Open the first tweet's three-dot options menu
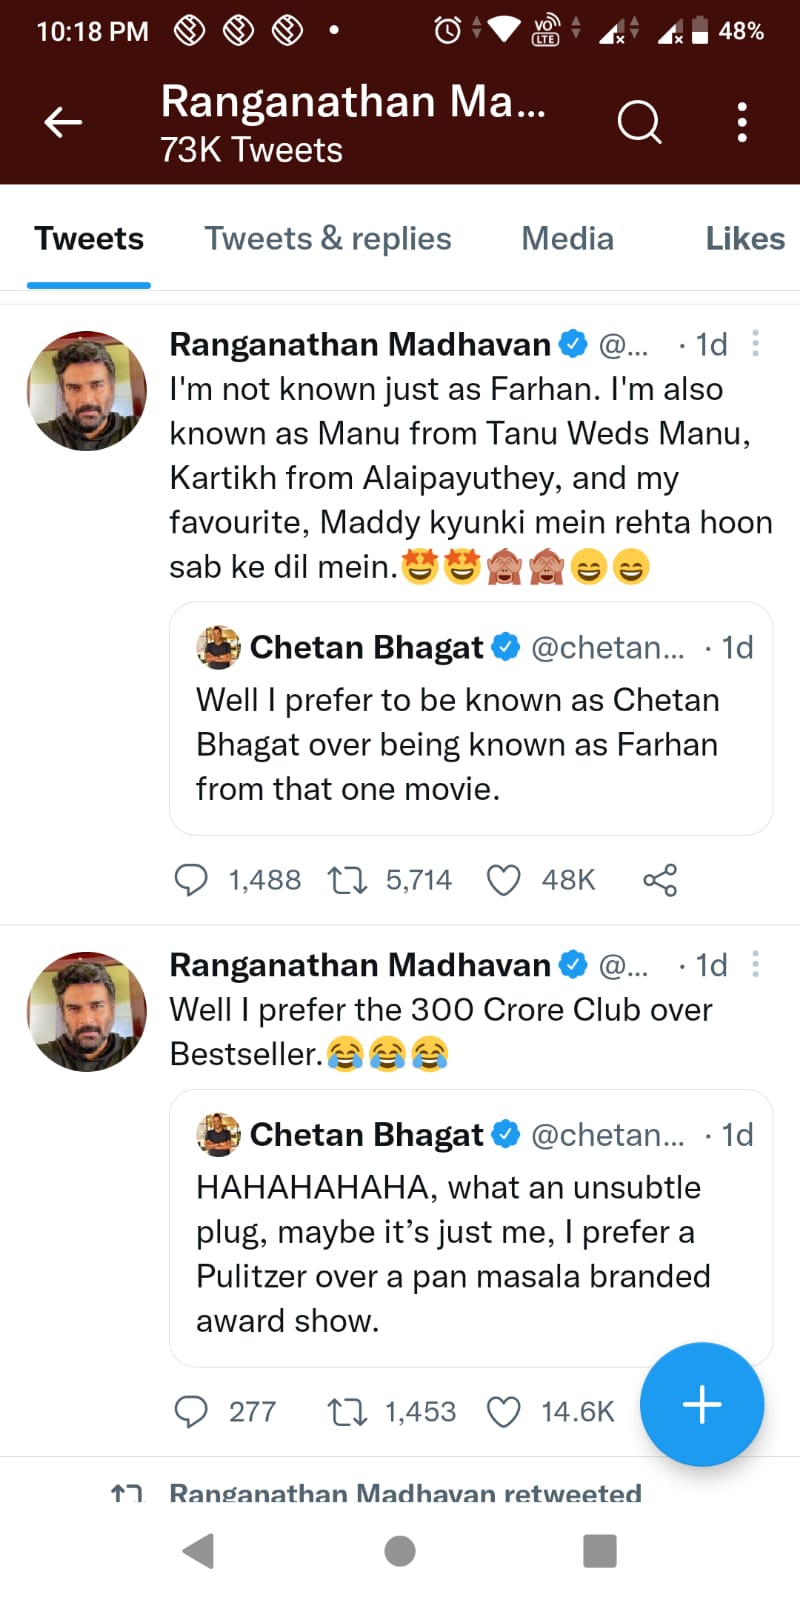The height and width of the screenshot is (1600, 800). [x=755, y=344]
